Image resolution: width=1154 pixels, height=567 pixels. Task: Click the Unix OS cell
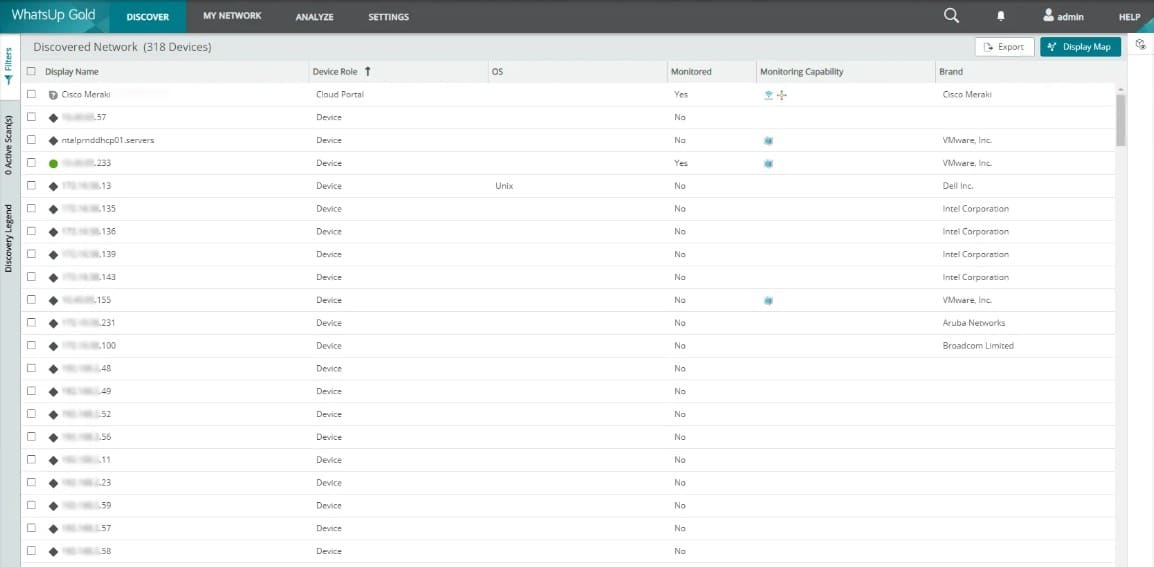504,186
